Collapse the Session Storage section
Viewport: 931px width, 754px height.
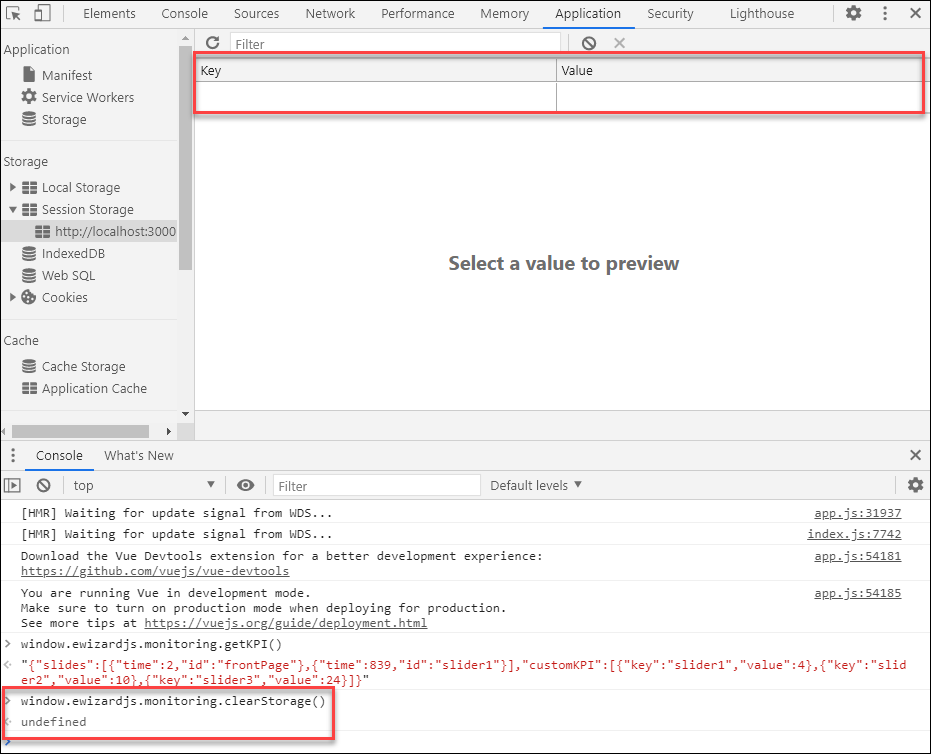click(12, 209)
